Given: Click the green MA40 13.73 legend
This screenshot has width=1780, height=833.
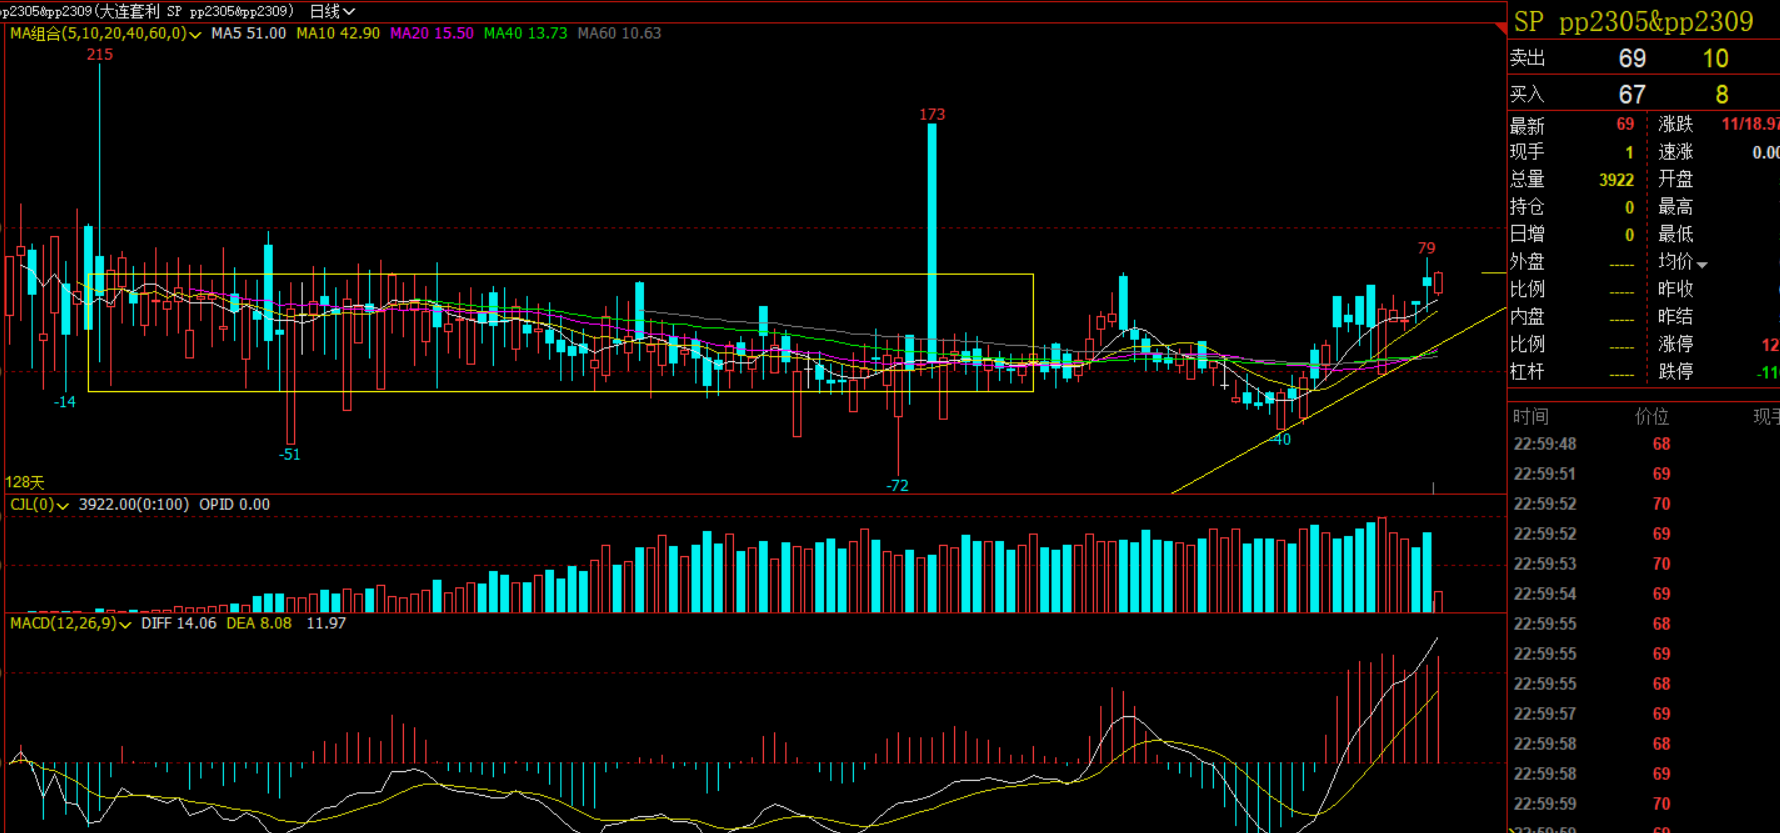Looking at the screenshot, I should [525, 33].
